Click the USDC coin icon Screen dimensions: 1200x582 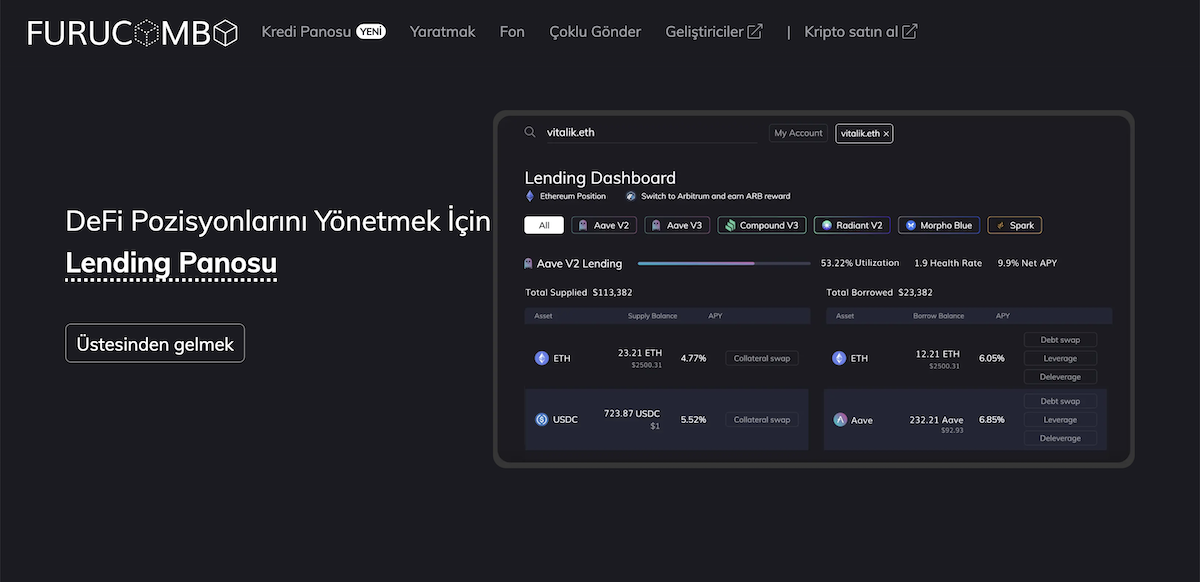pos(541,420)
